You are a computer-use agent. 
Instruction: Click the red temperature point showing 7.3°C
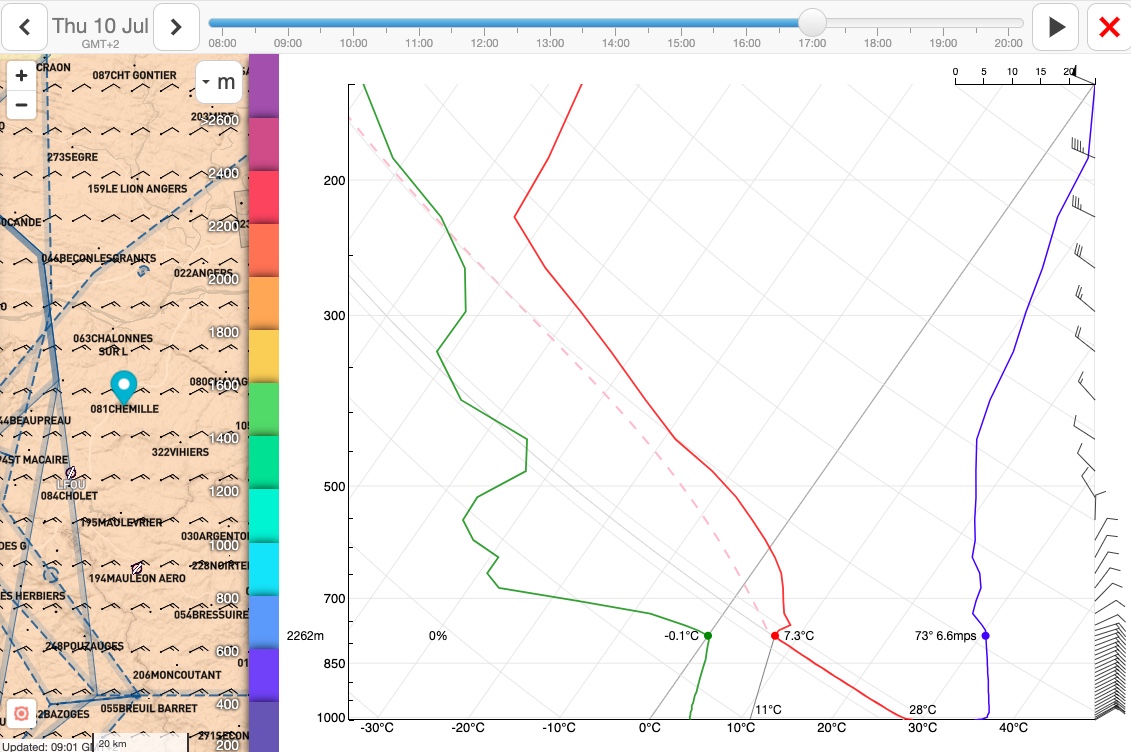[x=775, y=636]
